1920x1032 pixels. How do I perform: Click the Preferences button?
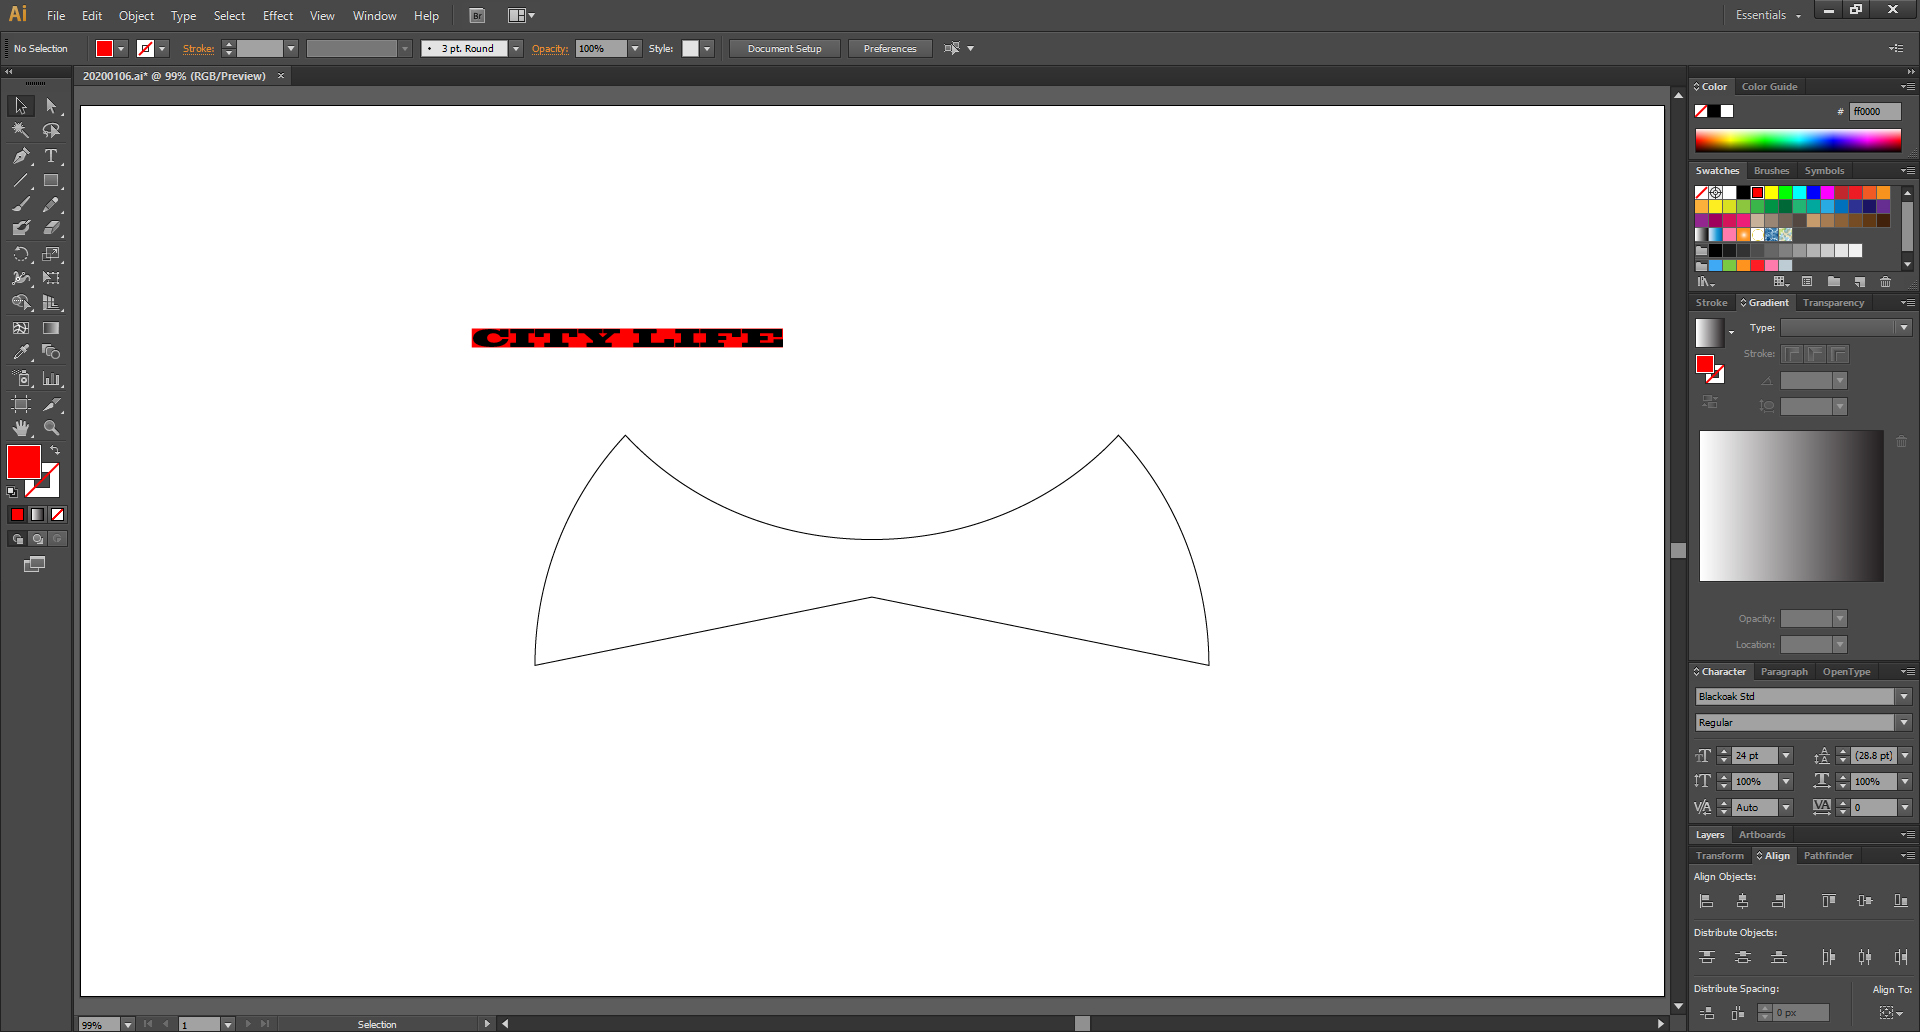pos(890,48)
